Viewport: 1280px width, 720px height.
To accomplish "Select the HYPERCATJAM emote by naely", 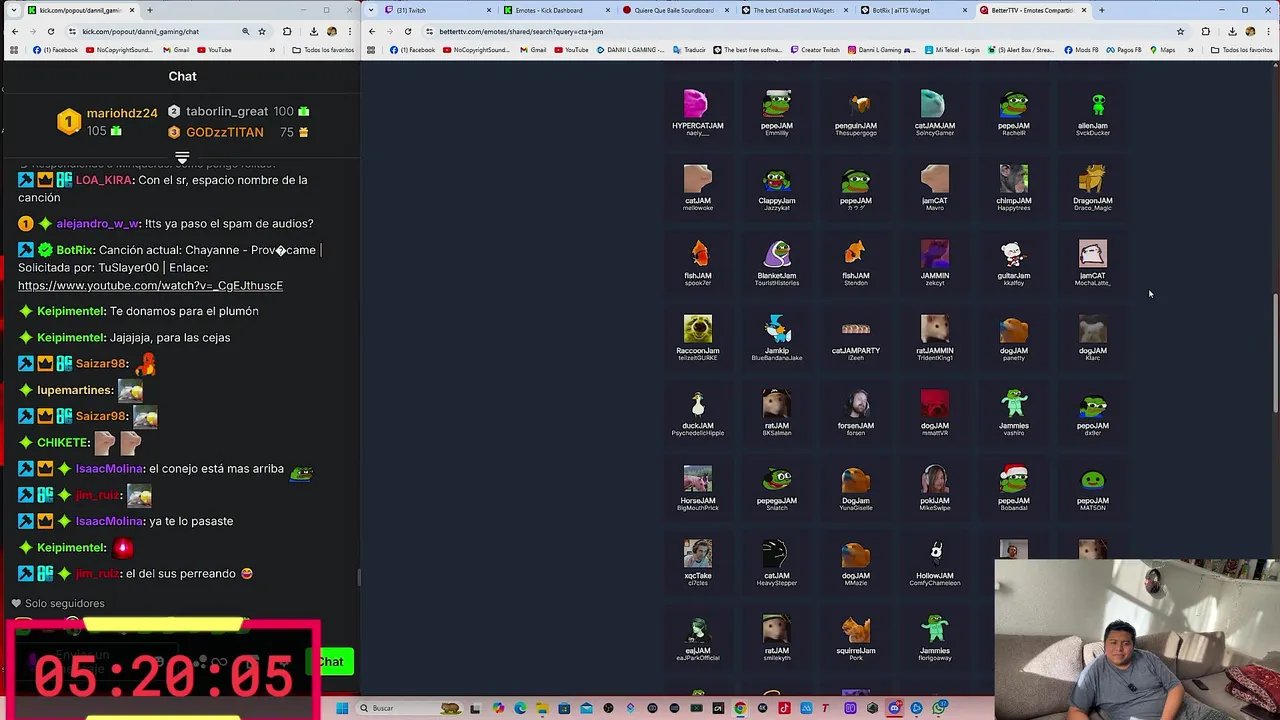I will pos(697,112).
